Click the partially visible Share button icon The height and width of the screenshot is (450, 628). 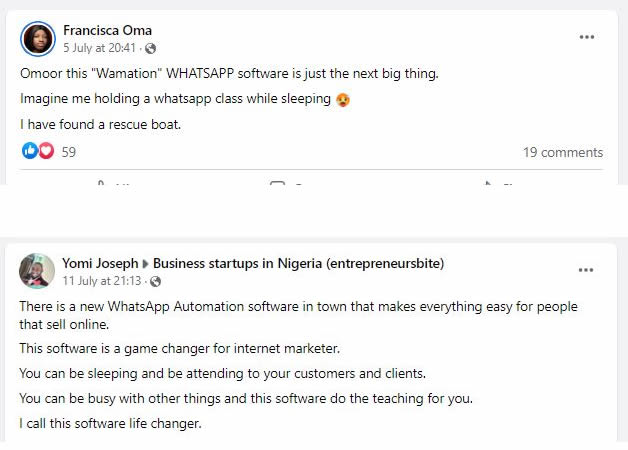[487, 183]
